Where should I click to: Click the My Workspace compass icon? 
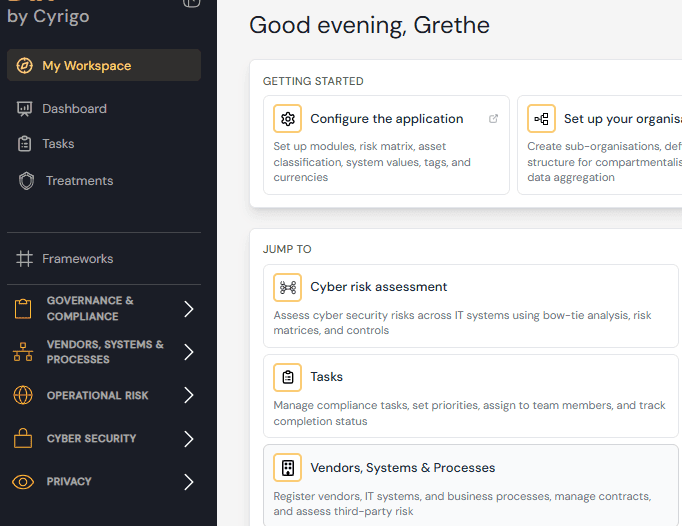click(24, 66)
